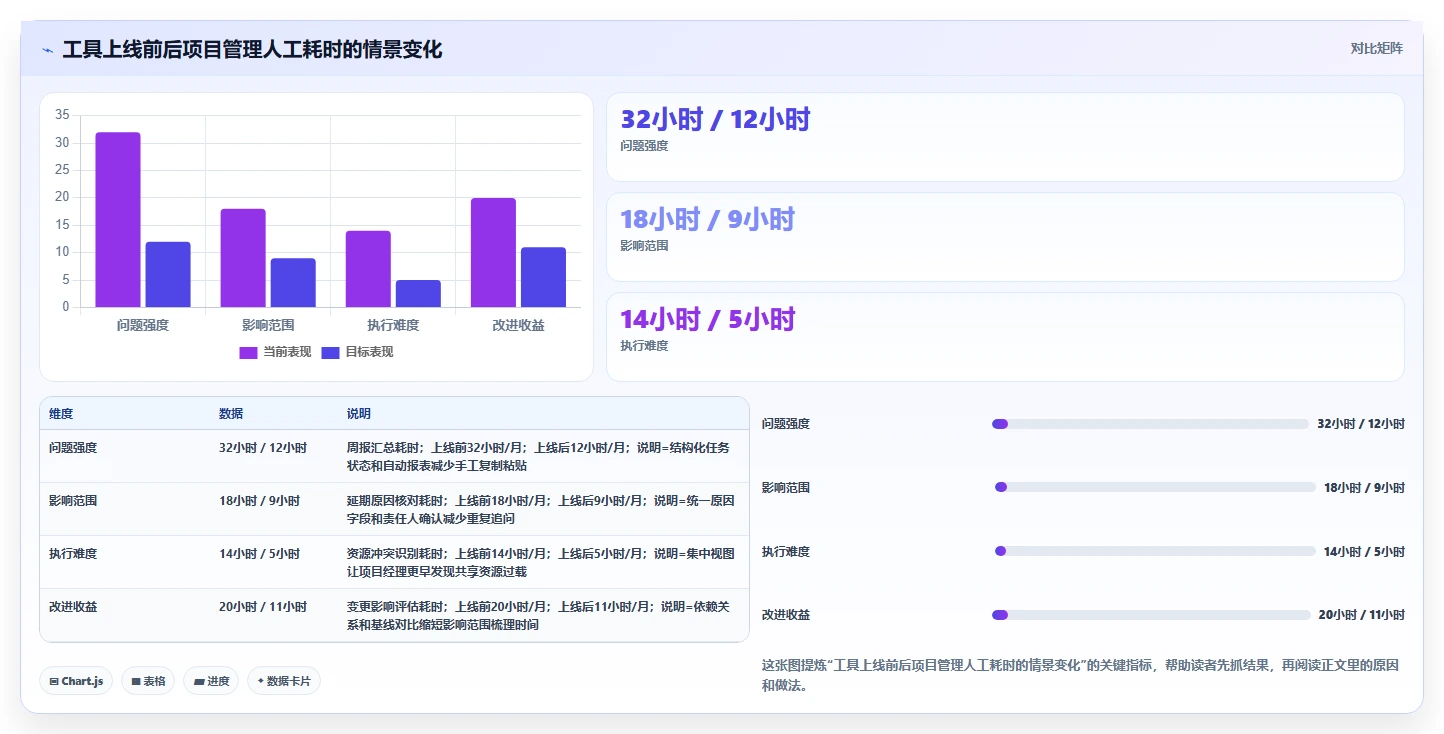Click the 执行难度 target bar (5) in chart

click(418, 294)
